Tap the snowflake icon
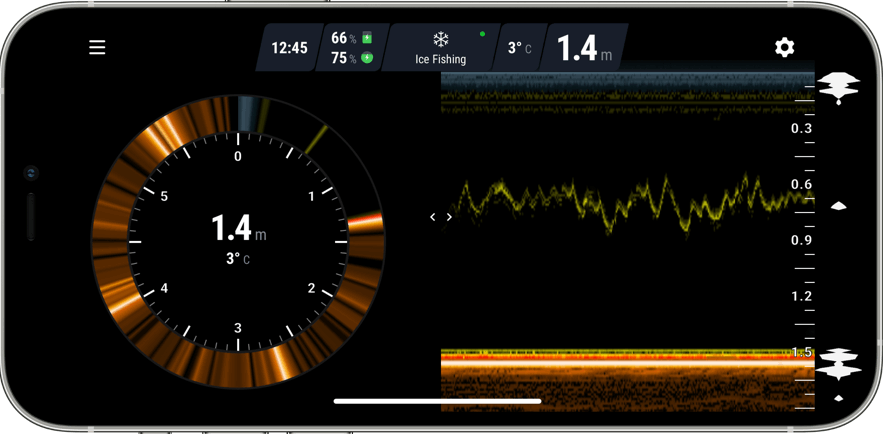 click(440, 39)
